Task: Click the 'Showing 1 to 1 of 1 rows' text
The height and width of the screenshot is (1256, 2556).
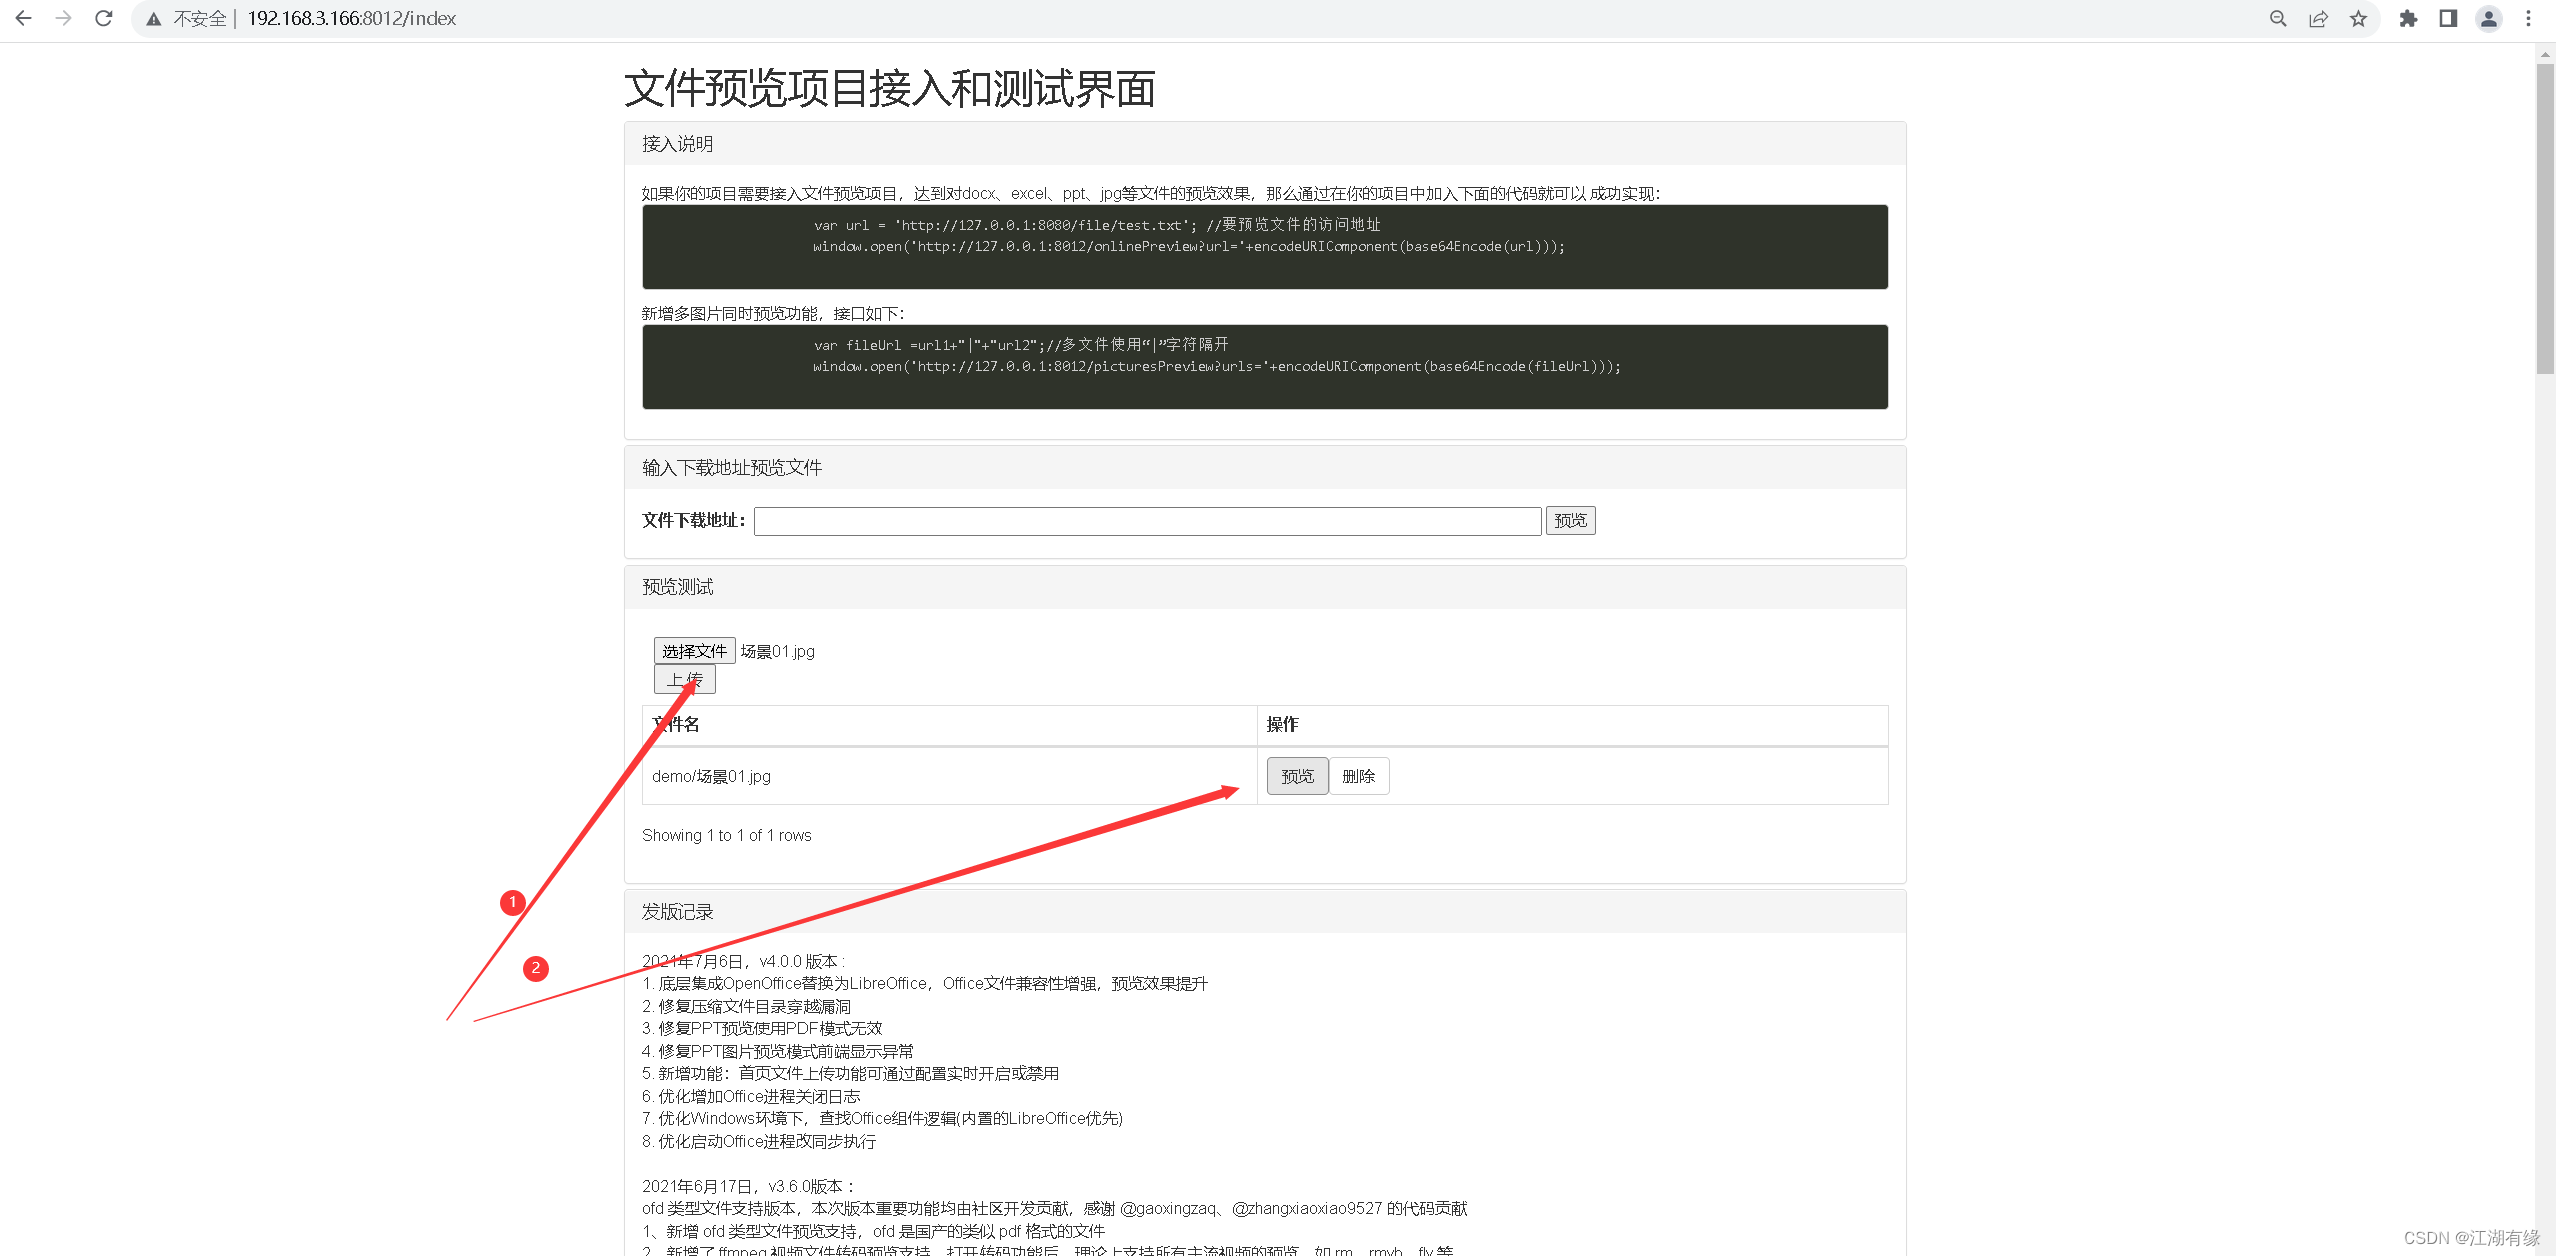Action: pos(727,835)
